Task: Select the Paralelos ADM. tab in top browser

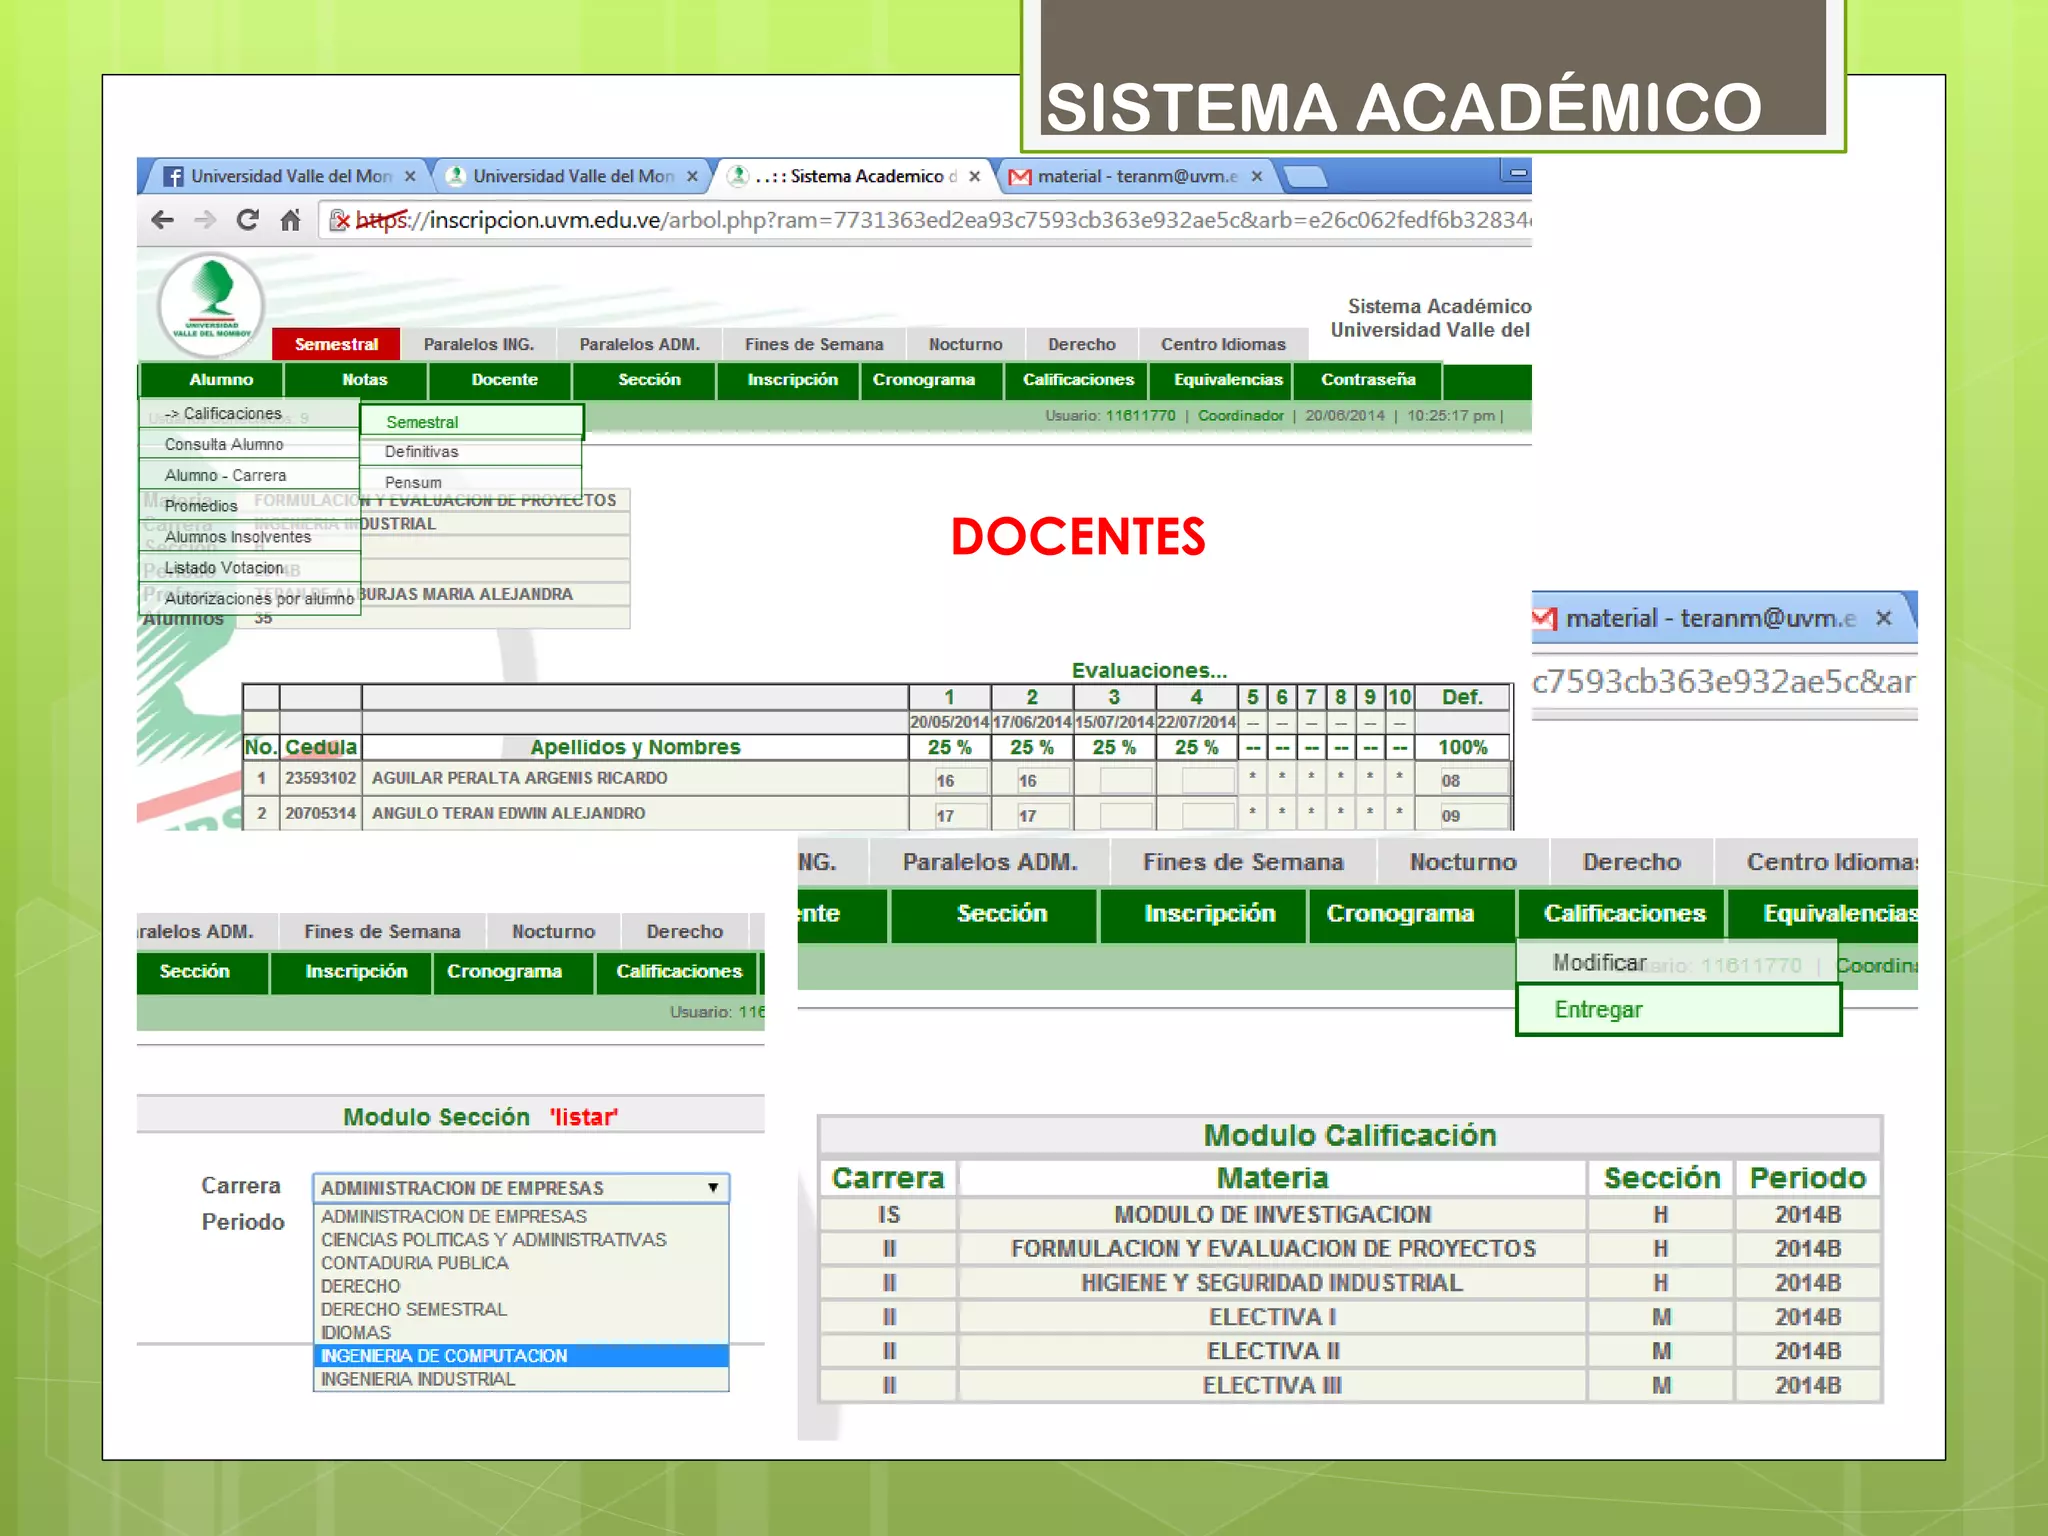Action: click(639, 344)
